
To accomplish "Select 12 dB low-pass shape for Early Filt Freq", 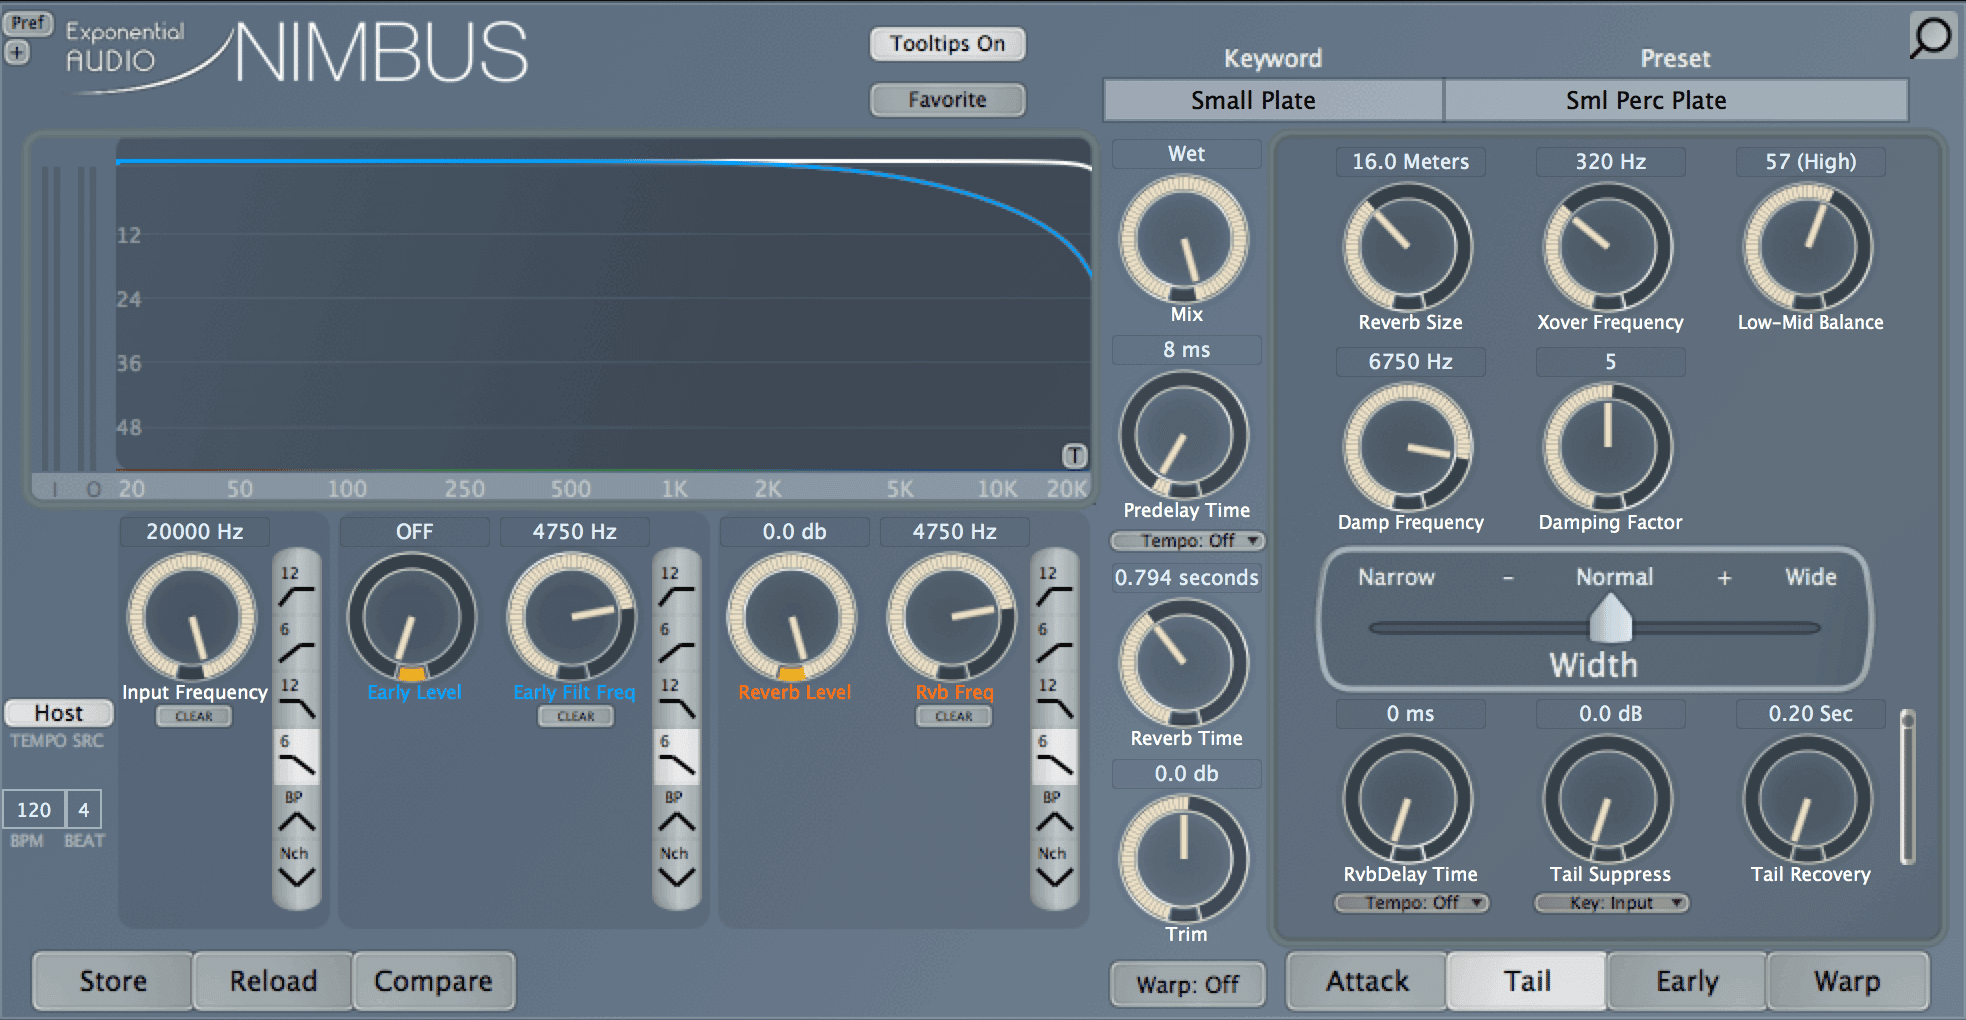I will [677, 699].
